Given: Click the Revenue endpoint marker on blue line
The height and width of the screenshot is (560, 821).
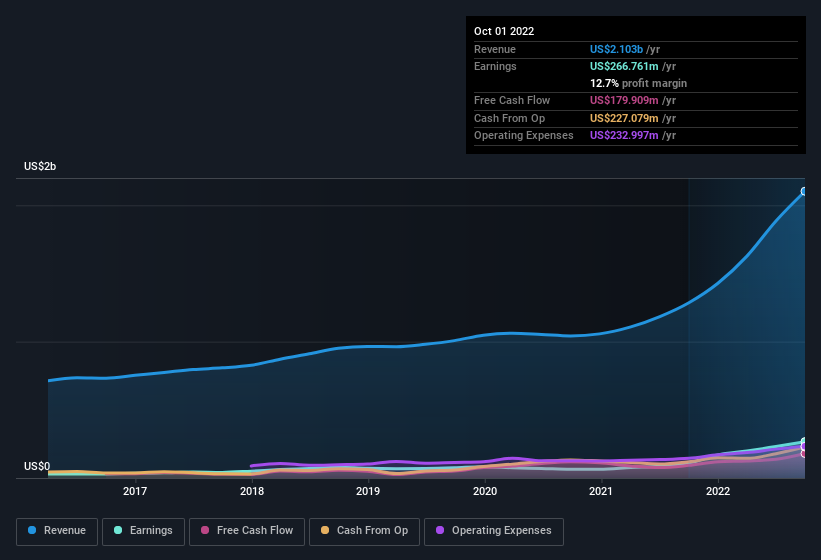Looking at the screenshot, I should point(804,192).
